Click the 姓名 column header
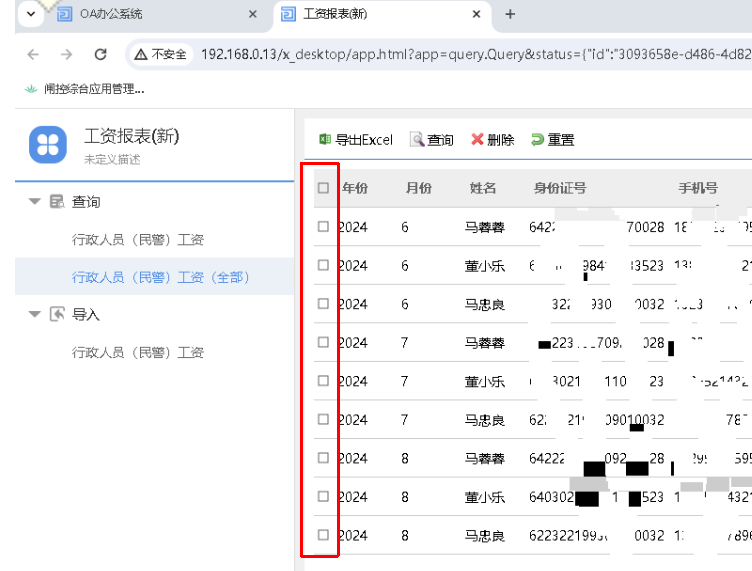This screenshot has height=571, width=752. tap(483, 188)
